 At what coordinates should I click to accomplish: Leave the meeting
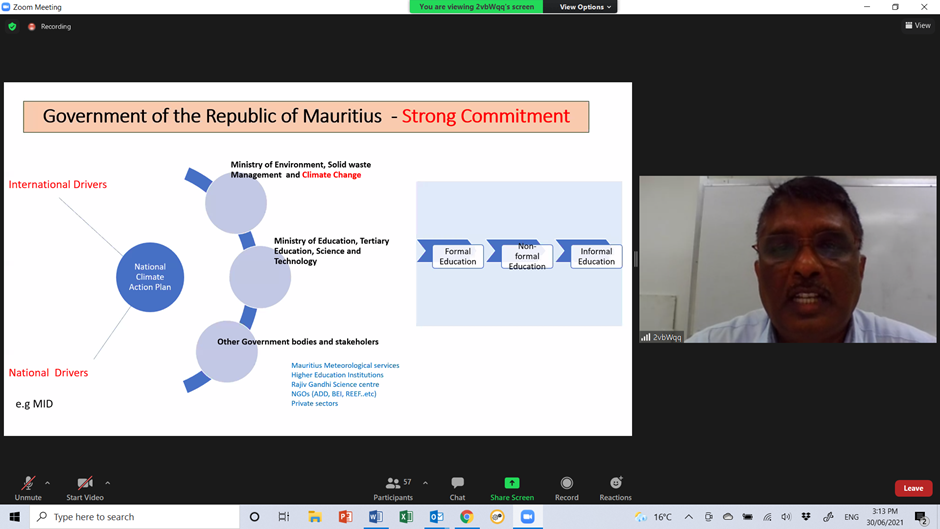point(912,488)
